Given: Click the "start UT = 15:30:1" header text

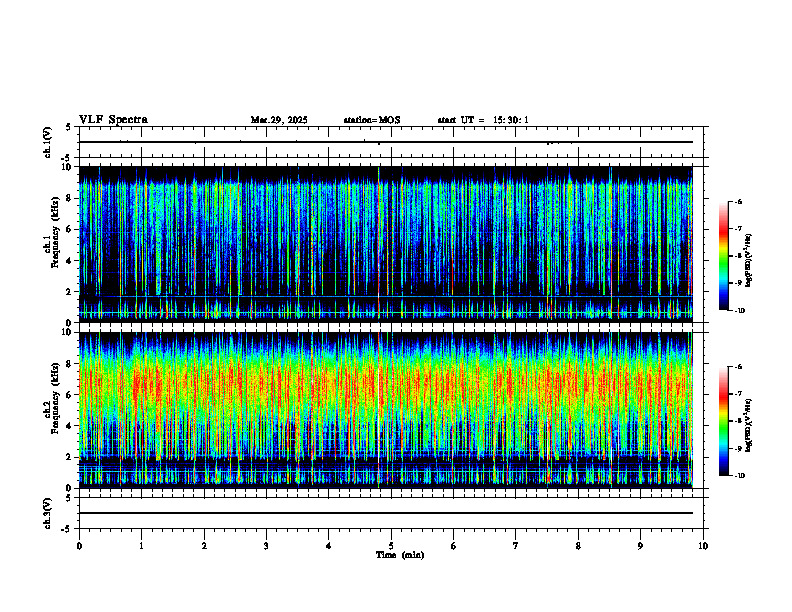Looking at the screenshot, I should [483, 120].
